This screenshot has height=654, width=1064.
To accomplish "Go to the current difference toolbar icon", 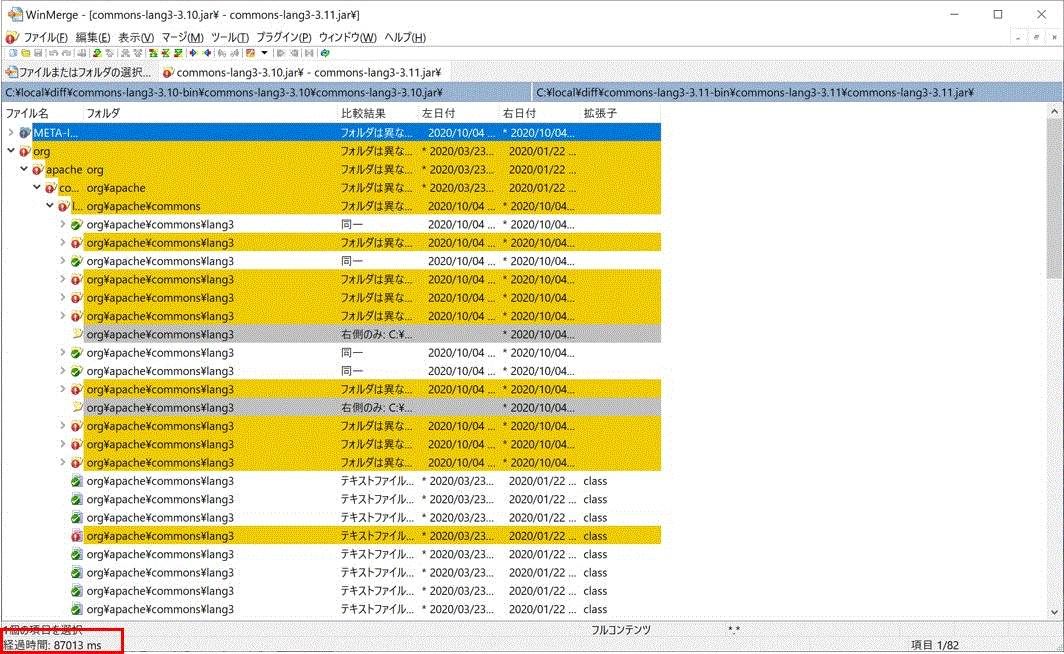I will 166,53.
